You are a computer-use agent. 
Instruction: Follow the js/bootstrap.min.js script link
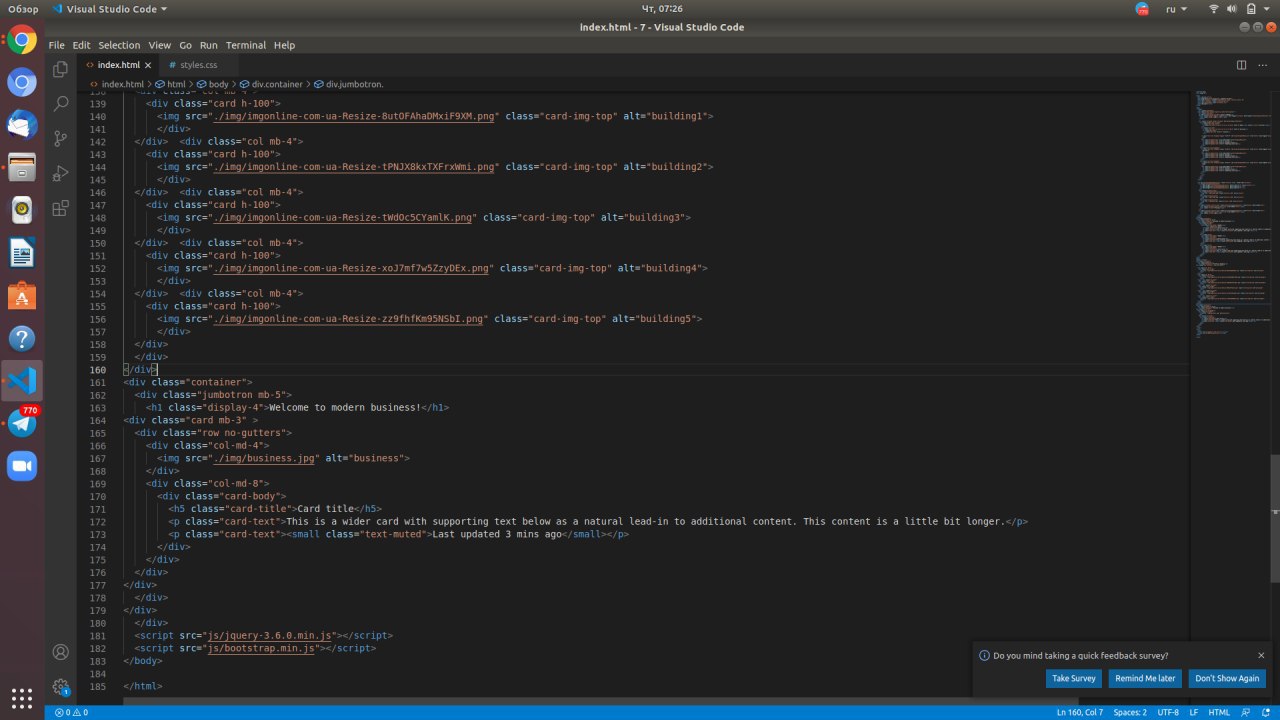pyautogui.click(x=261, y=648)
